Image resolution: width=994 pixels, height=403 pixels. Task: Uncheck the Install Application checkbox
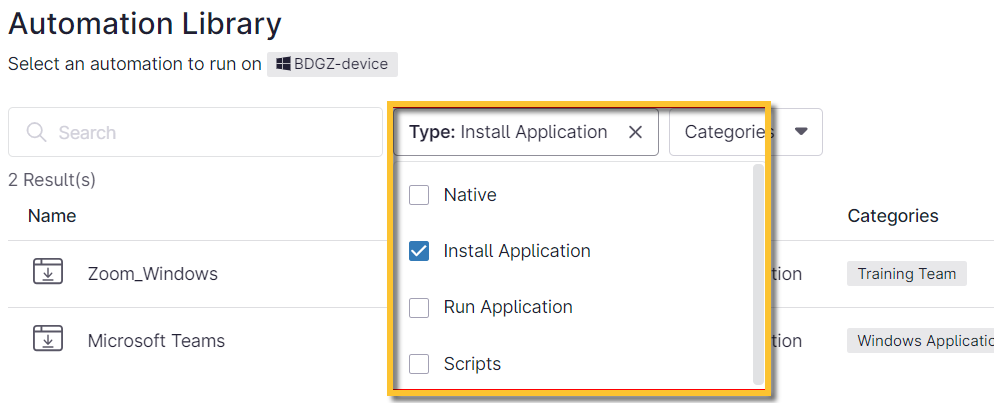[419, 251]
